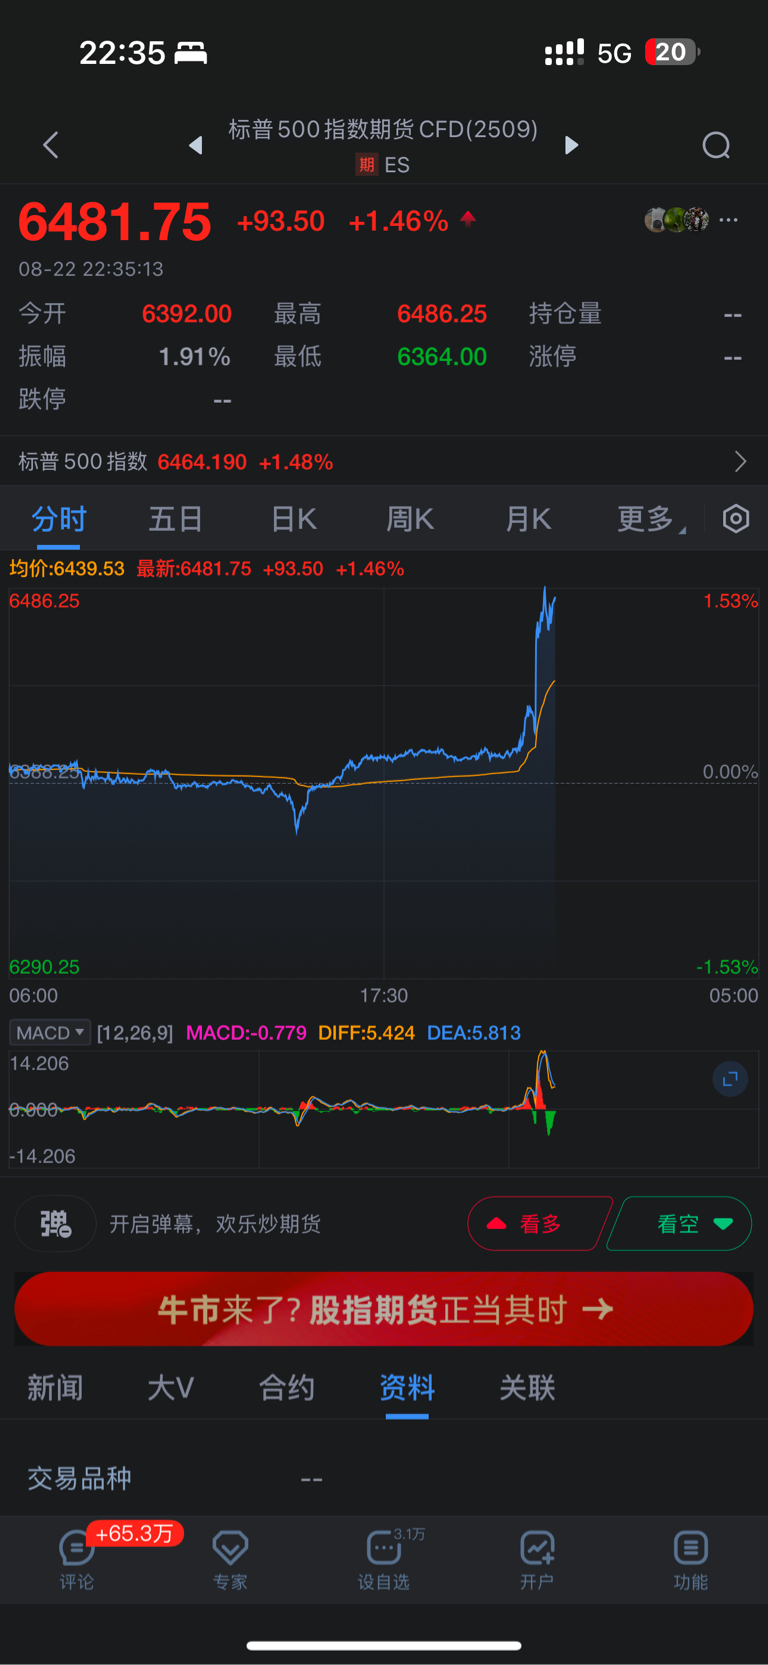Switch to the 关联 related tab
This screenshot has height=1665, width=768.
527,1388
